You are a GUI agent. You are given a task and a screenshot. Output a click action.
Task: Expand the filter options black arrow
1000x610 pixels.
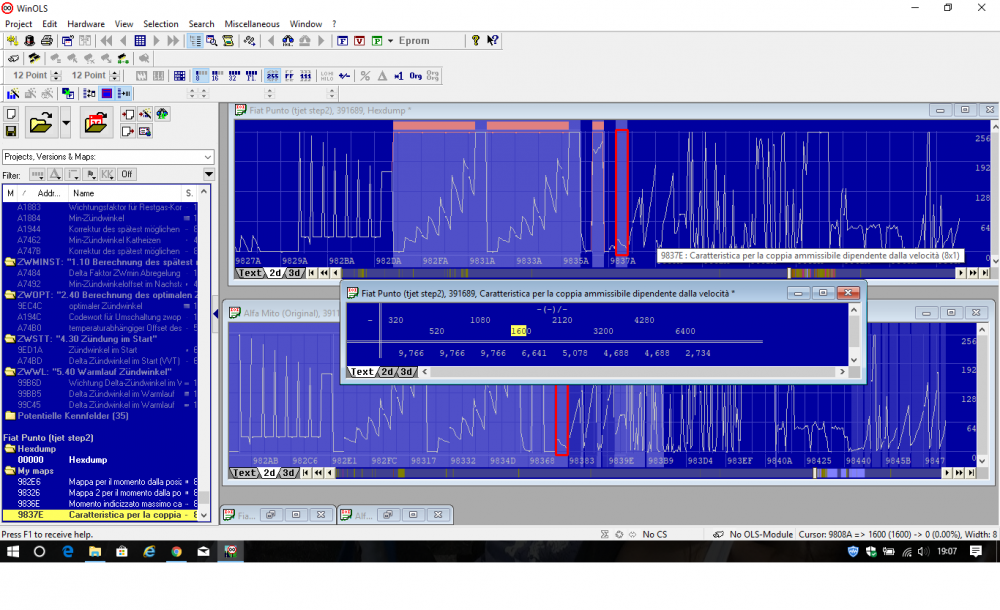point(209,174)
